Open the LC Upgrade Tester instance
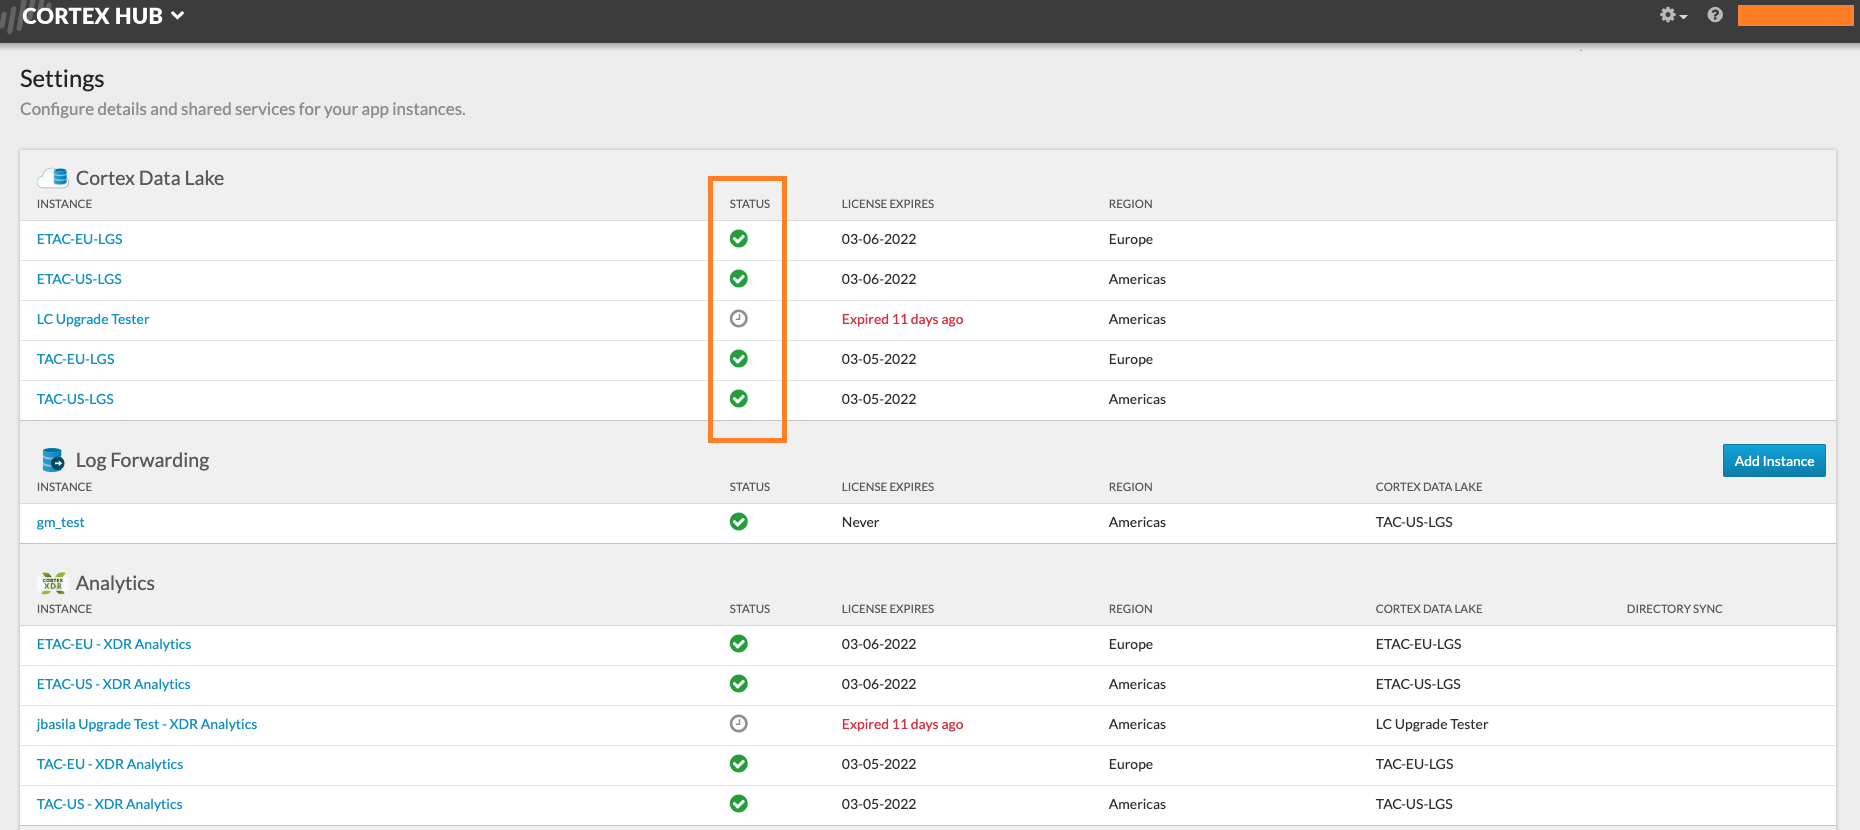 click(93, 319)
